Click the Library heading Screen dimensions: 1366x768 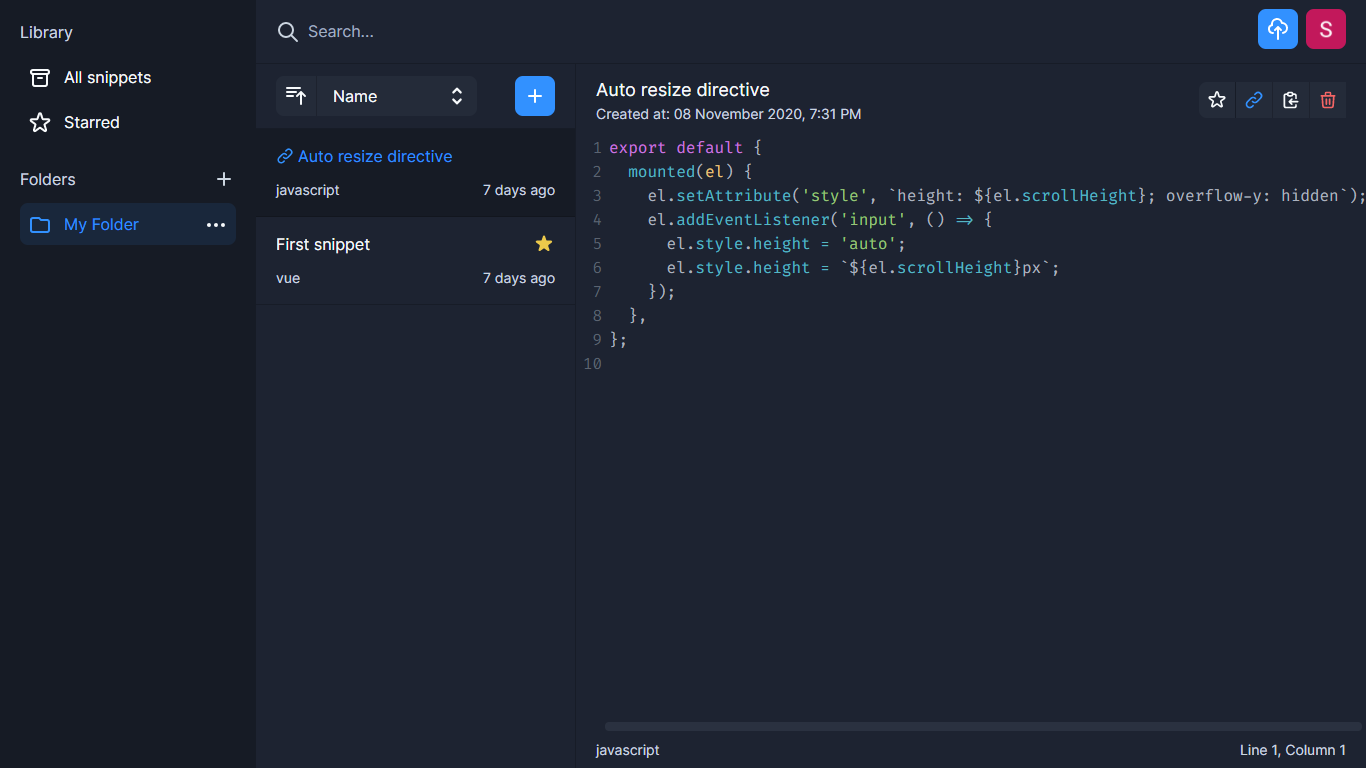coord(46,33)
